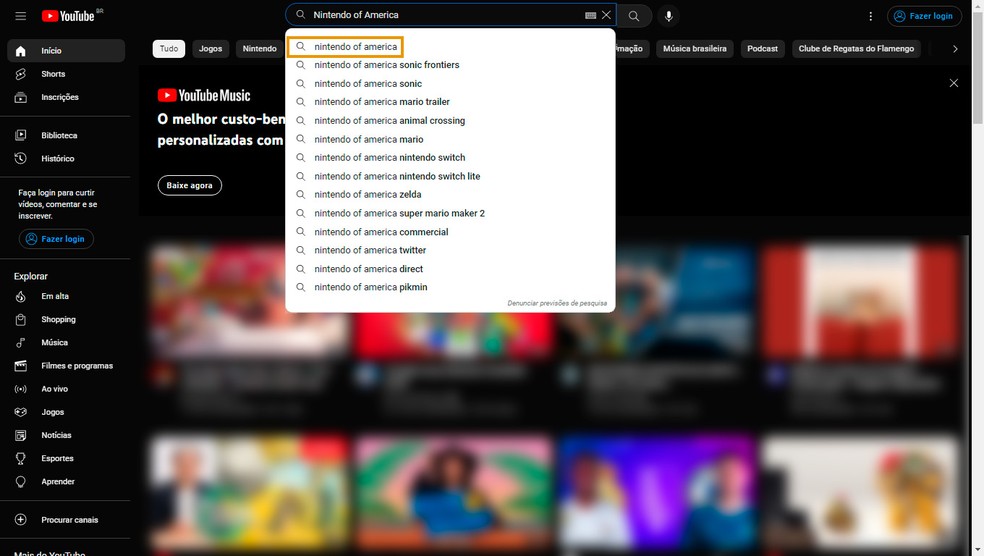984x556 pixels.
Task: Open the Notícias section
Action: [x=66, y=436]
